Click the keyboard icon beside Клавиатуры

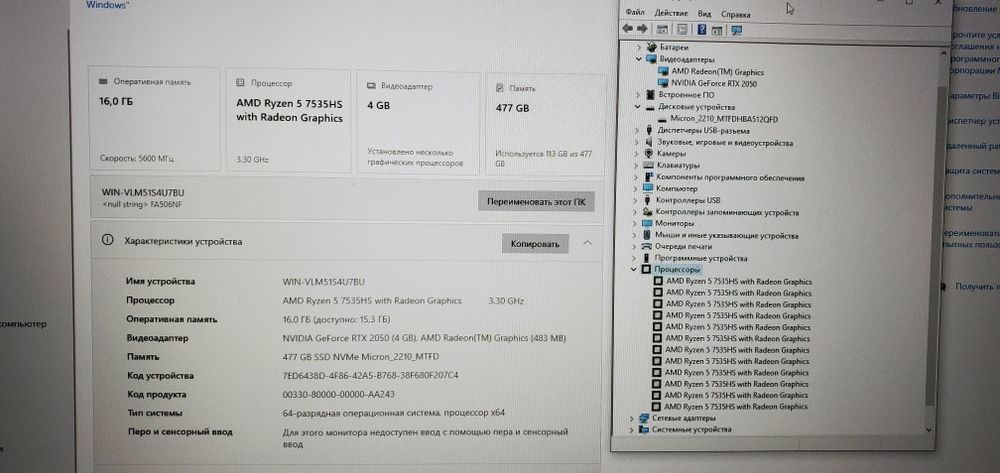(x=649, y=165)
